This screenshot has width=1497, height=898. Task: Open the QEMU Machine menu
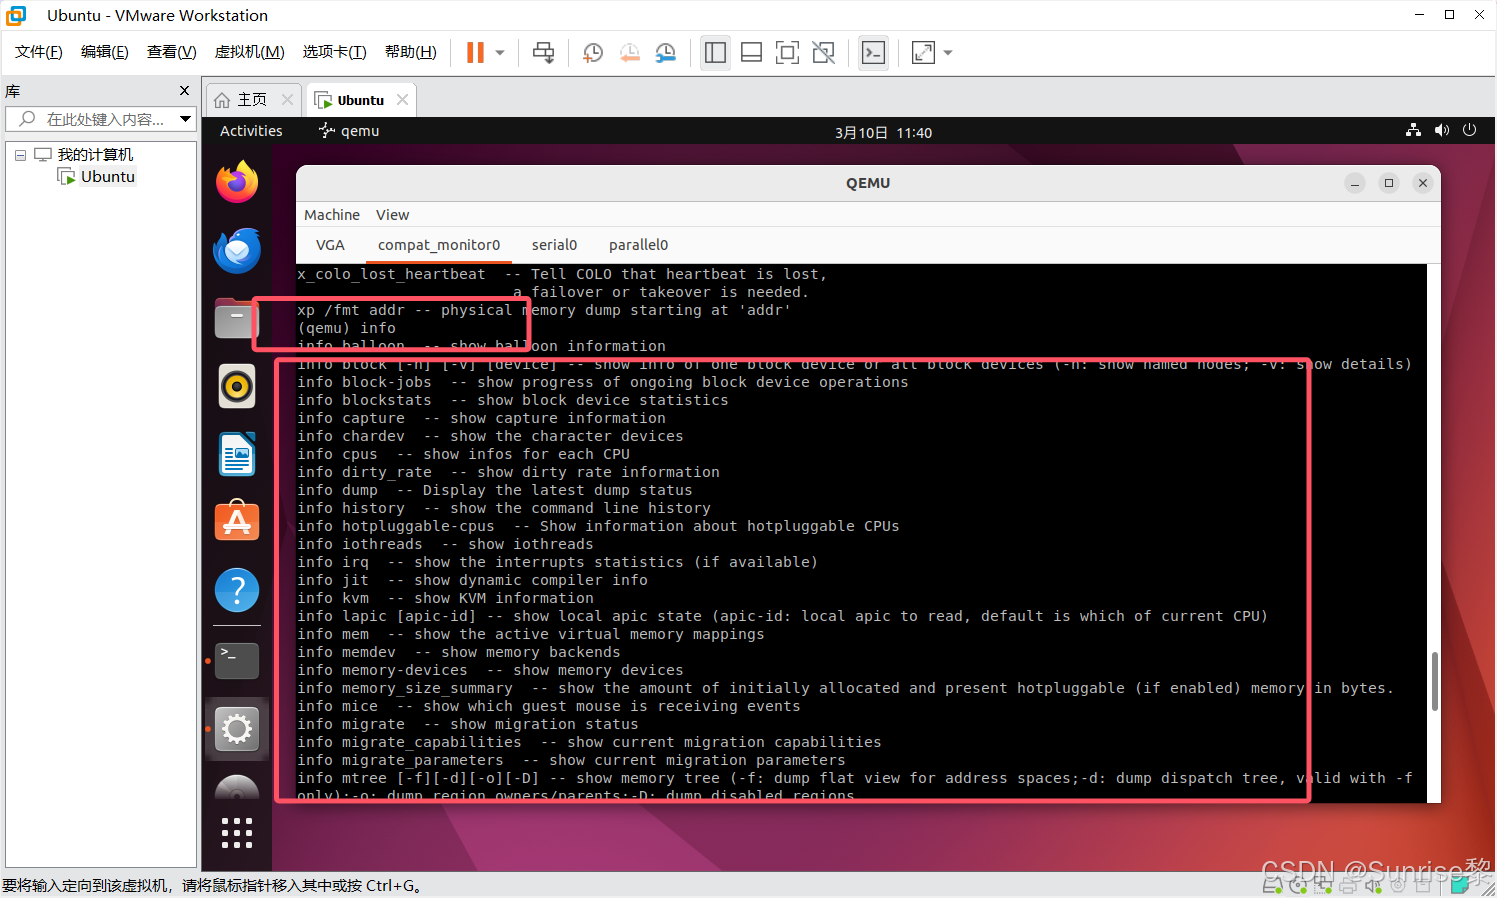(x=332, y=215)
